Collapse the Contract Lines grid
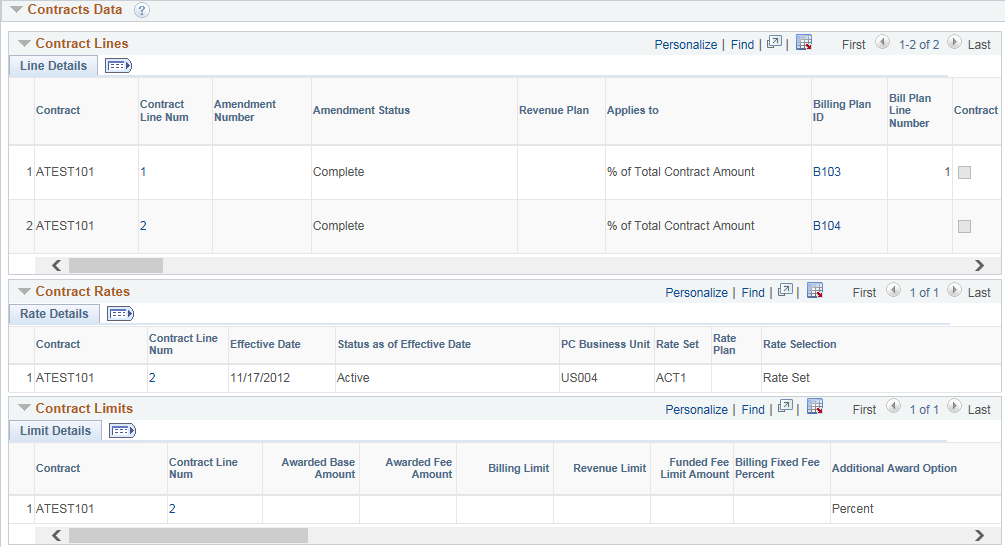Screen dimensions: 1005x547 24,44
